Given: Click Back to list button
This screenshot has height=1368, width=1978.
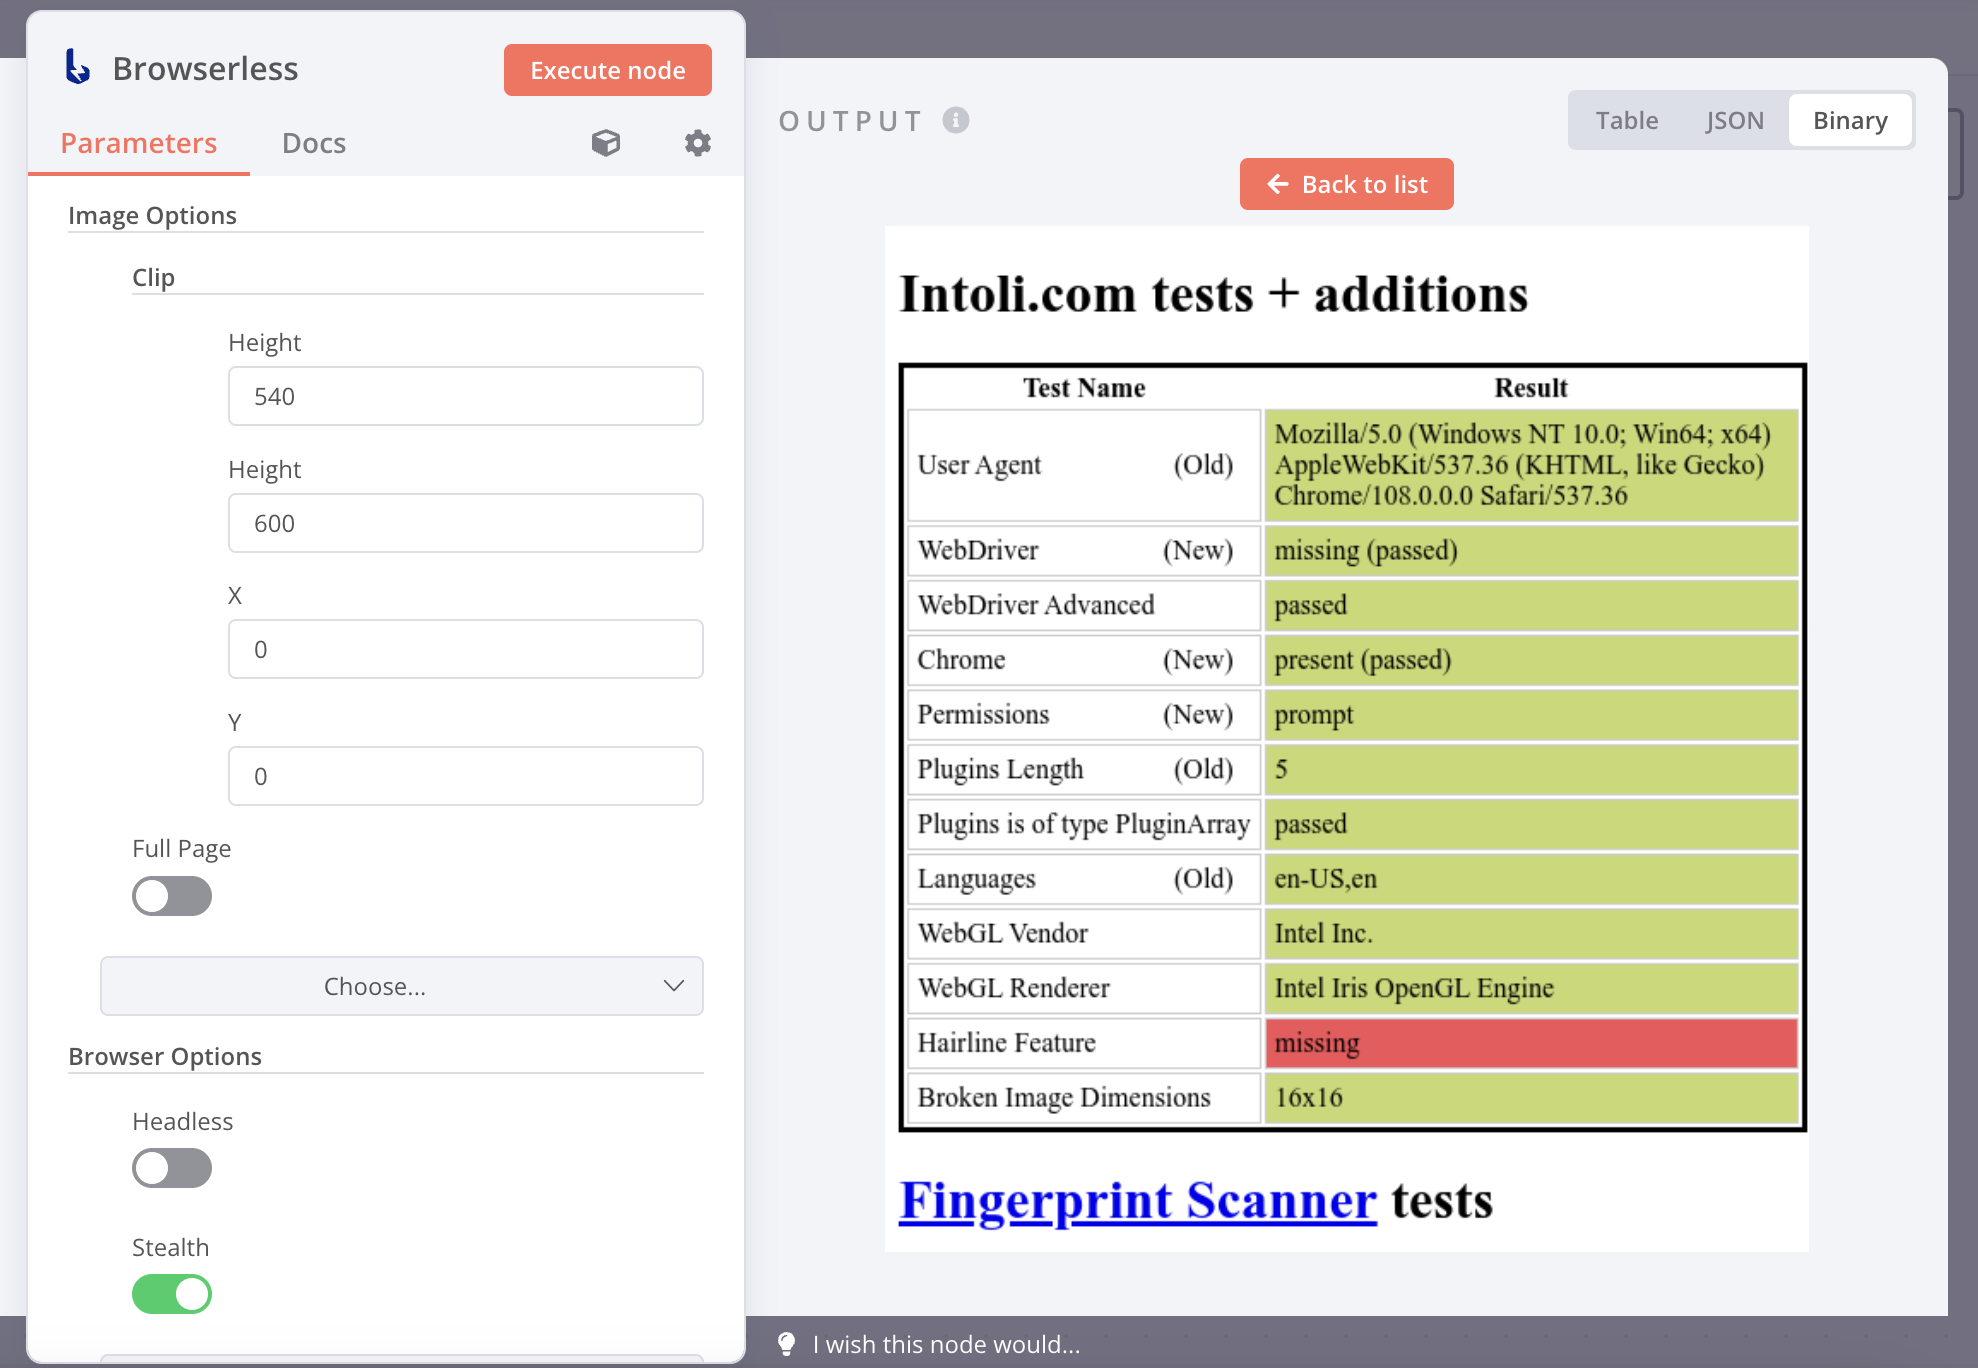Looking at the screenshot, I should 1346,184.
